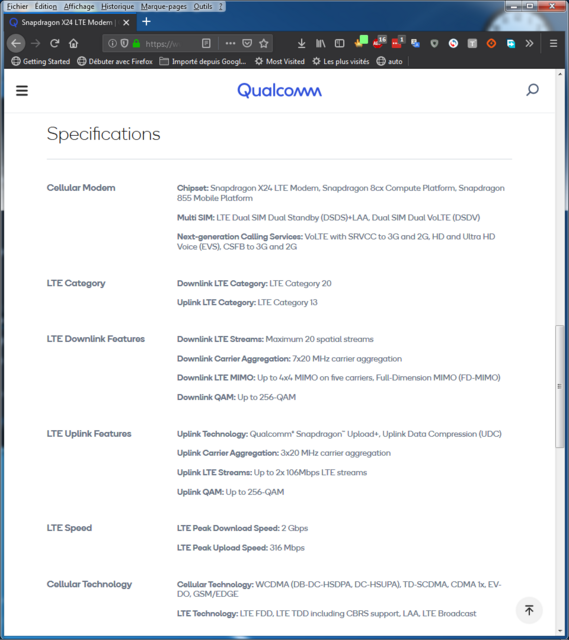The width and height of the screenshot is (569, 640).
Task: Click the LTE Downlink Features label
Action: pyautogui.click(x=96, y=339)
